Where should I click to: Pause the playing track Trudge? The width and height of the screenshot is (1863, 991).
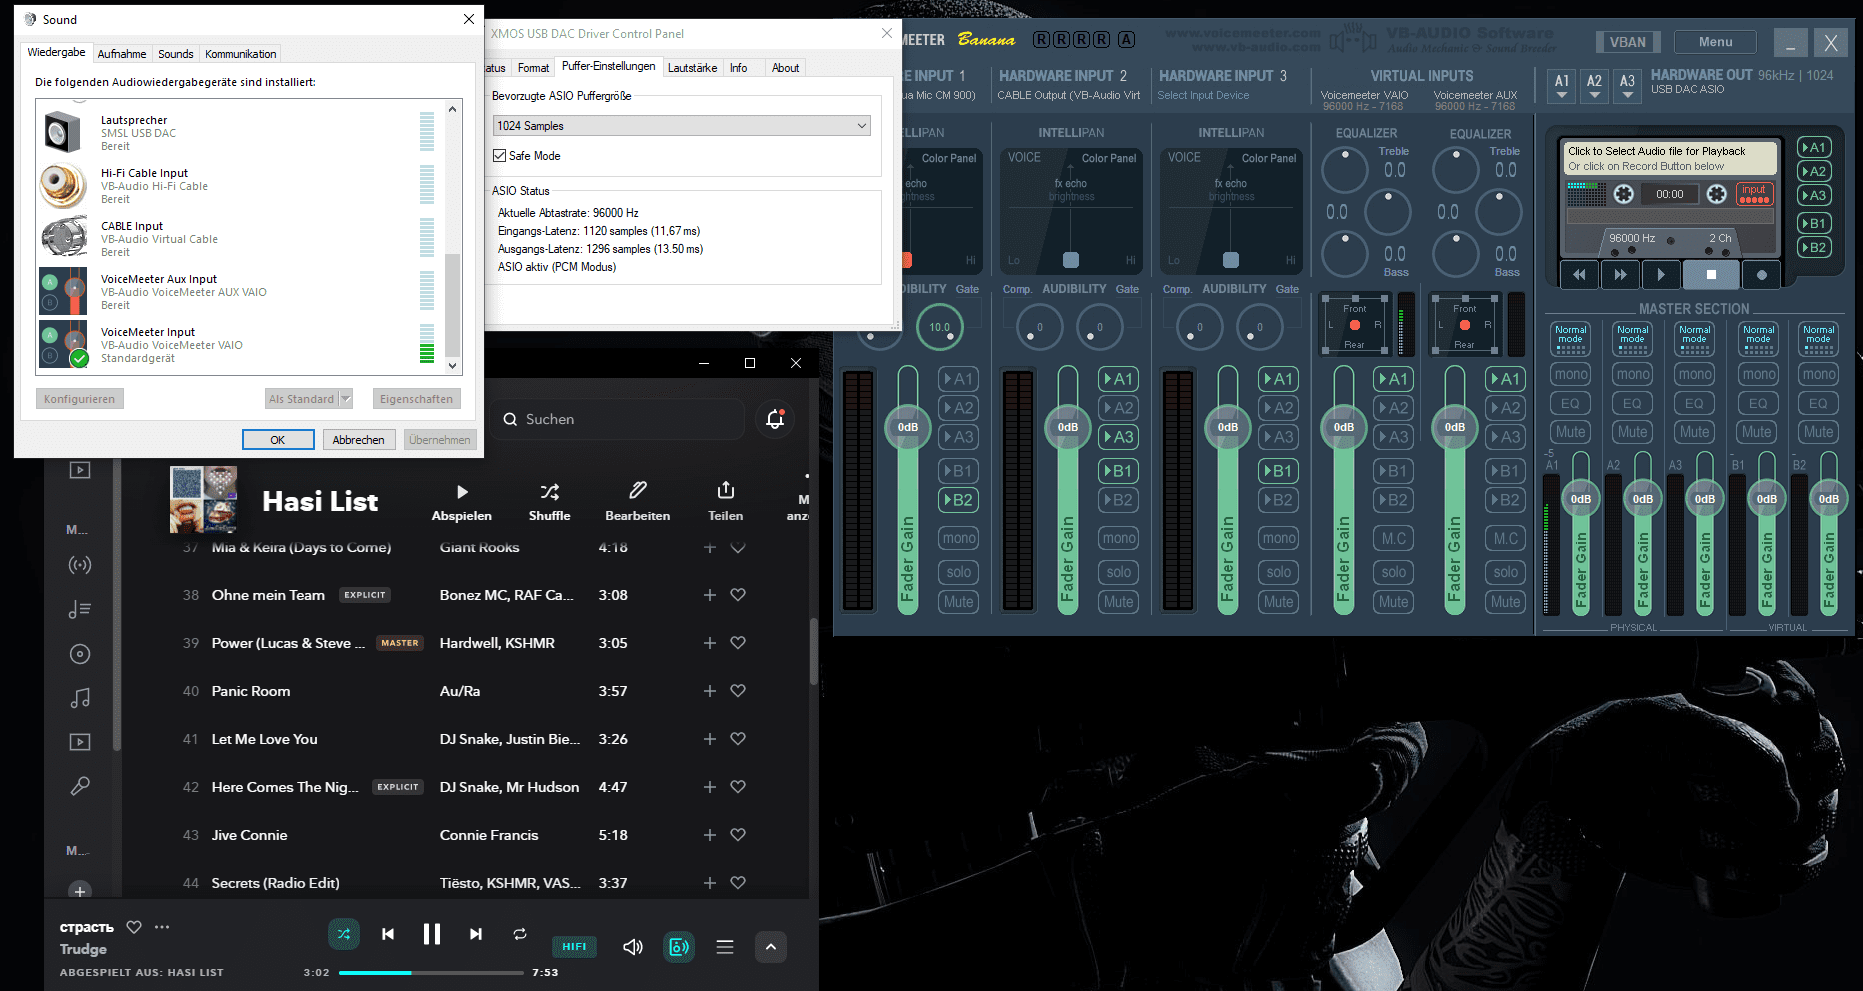pos(432,934)
